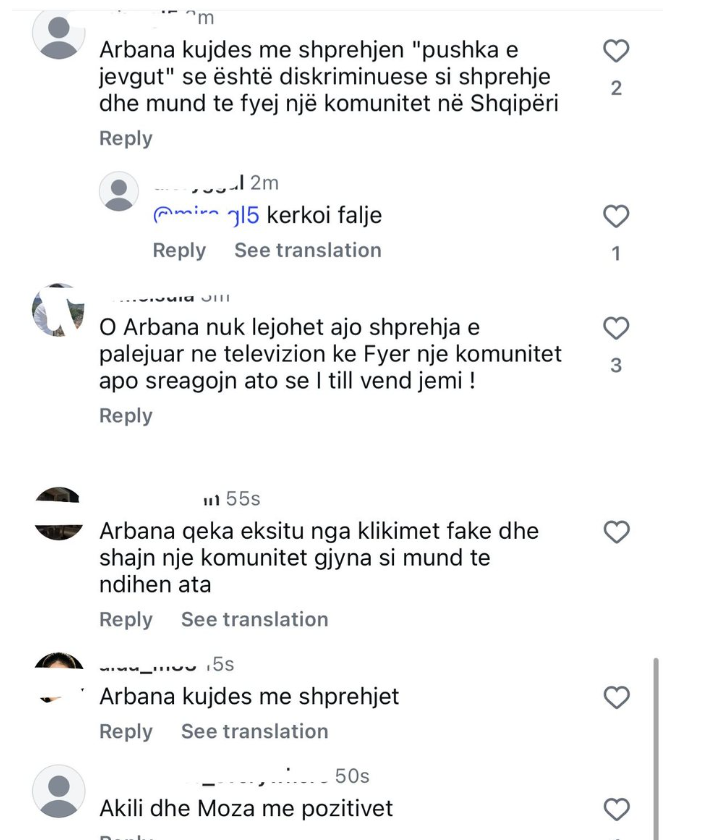Like the "pushka e jevgut" comment
Image resolution: width=704 pixels, height=840 pixels.
pos(617,51)
